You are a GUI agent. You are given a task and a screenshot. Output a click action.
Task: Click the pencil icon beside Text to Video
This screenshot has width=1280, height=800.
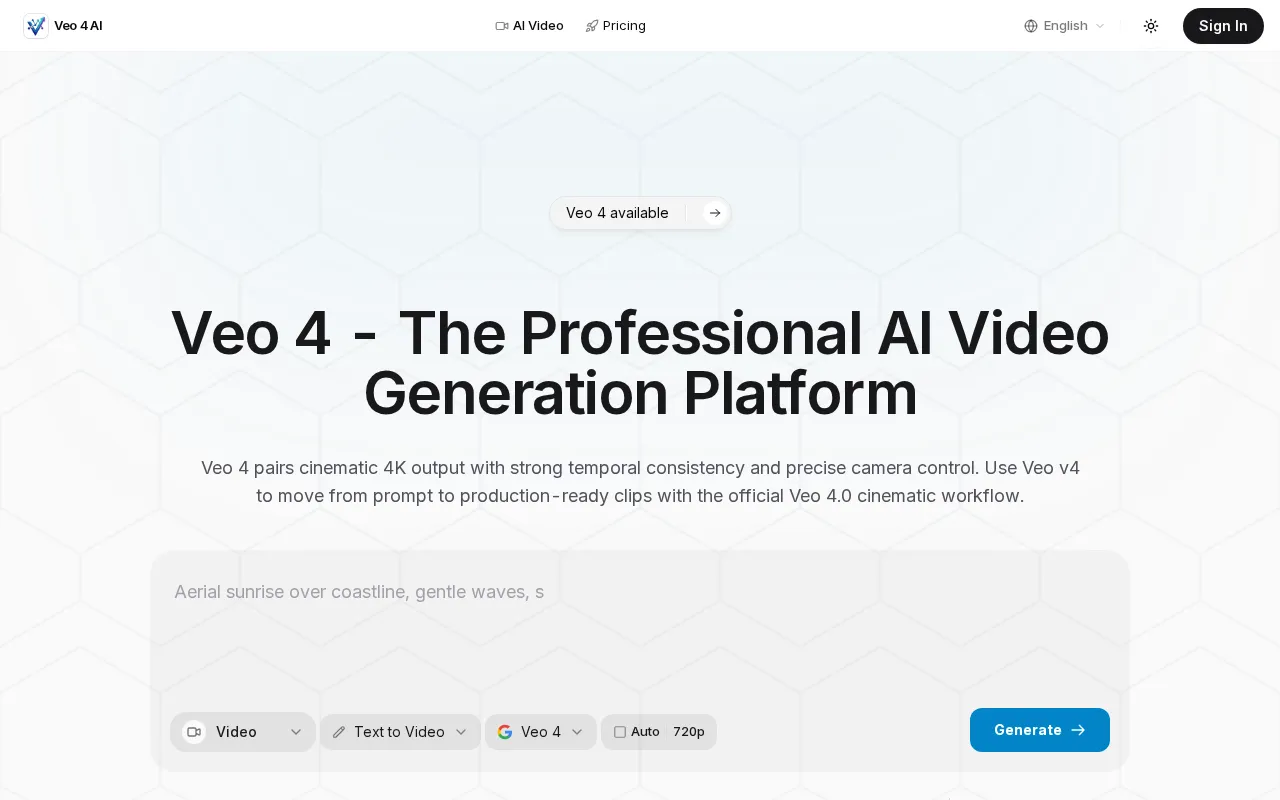click(339, 732)
